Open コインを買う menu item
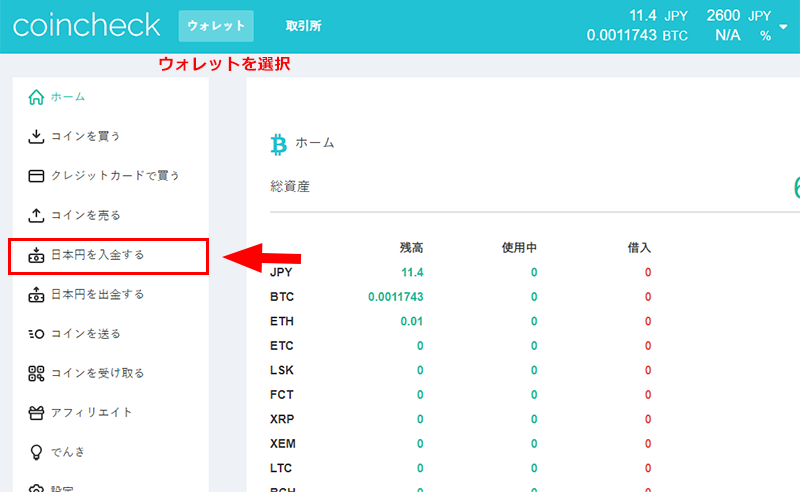 86,136
